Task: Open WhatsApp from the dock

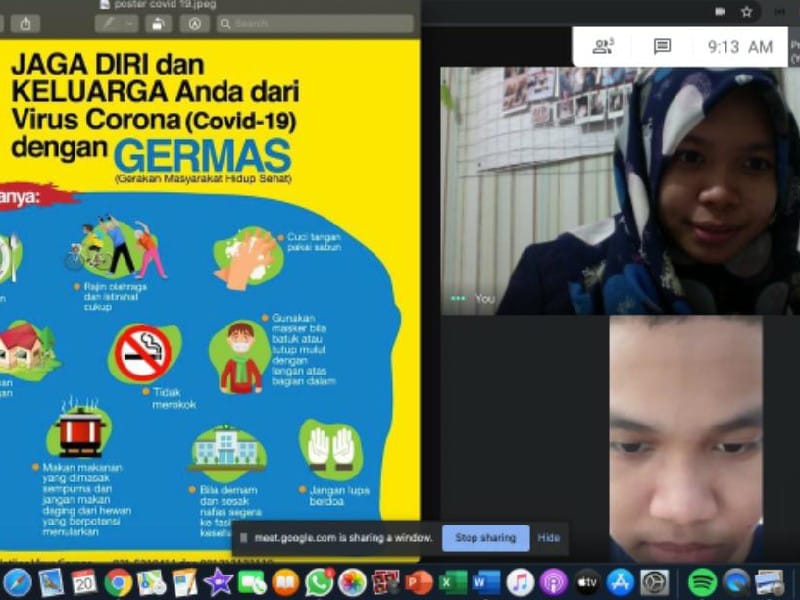Action: (319, 582)
